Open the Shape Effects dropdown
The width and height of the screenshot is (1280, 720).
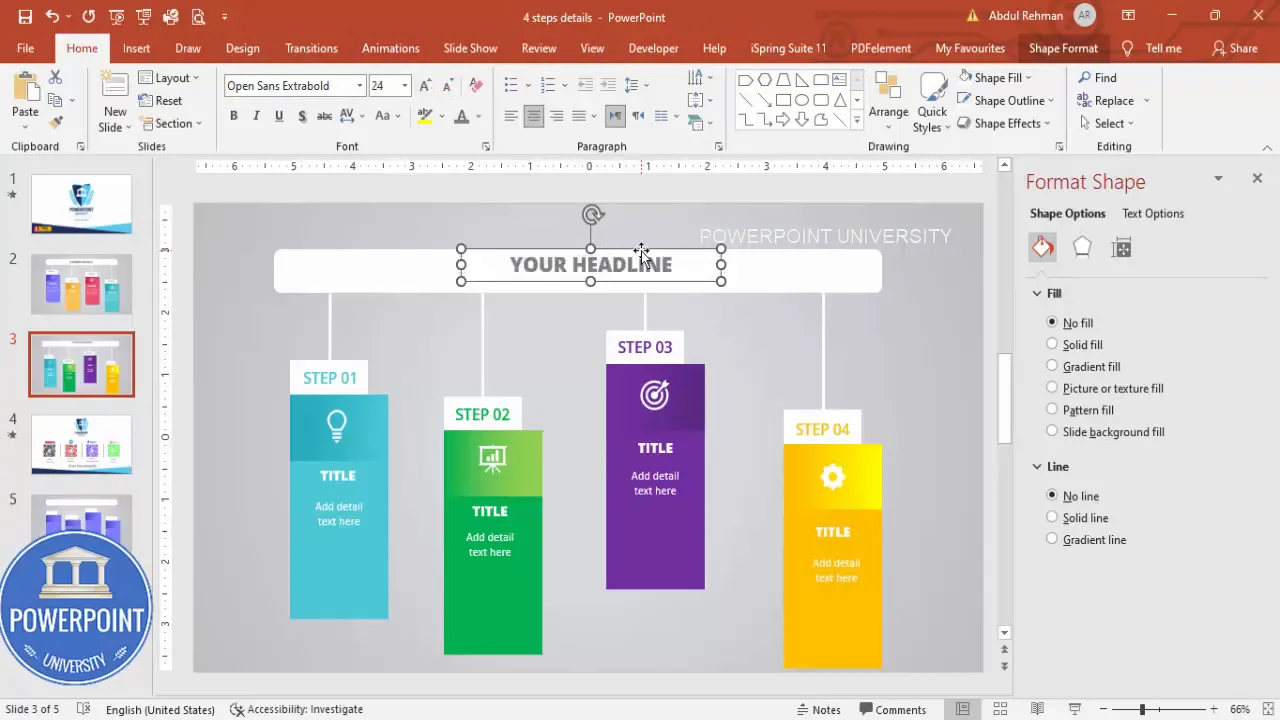[1004, 123]
